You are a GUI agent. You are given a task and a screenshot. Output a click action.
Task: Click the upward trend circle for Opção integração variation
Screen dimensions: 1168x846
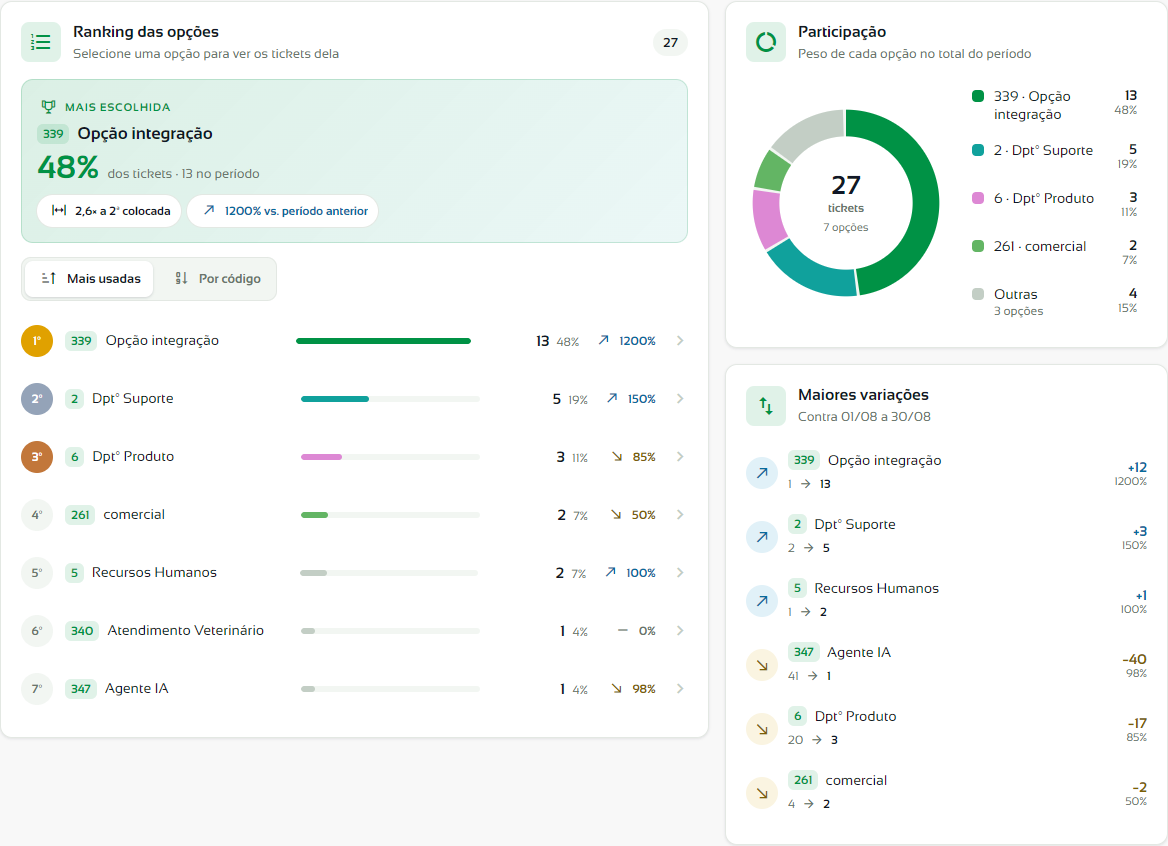click(762, 473)
